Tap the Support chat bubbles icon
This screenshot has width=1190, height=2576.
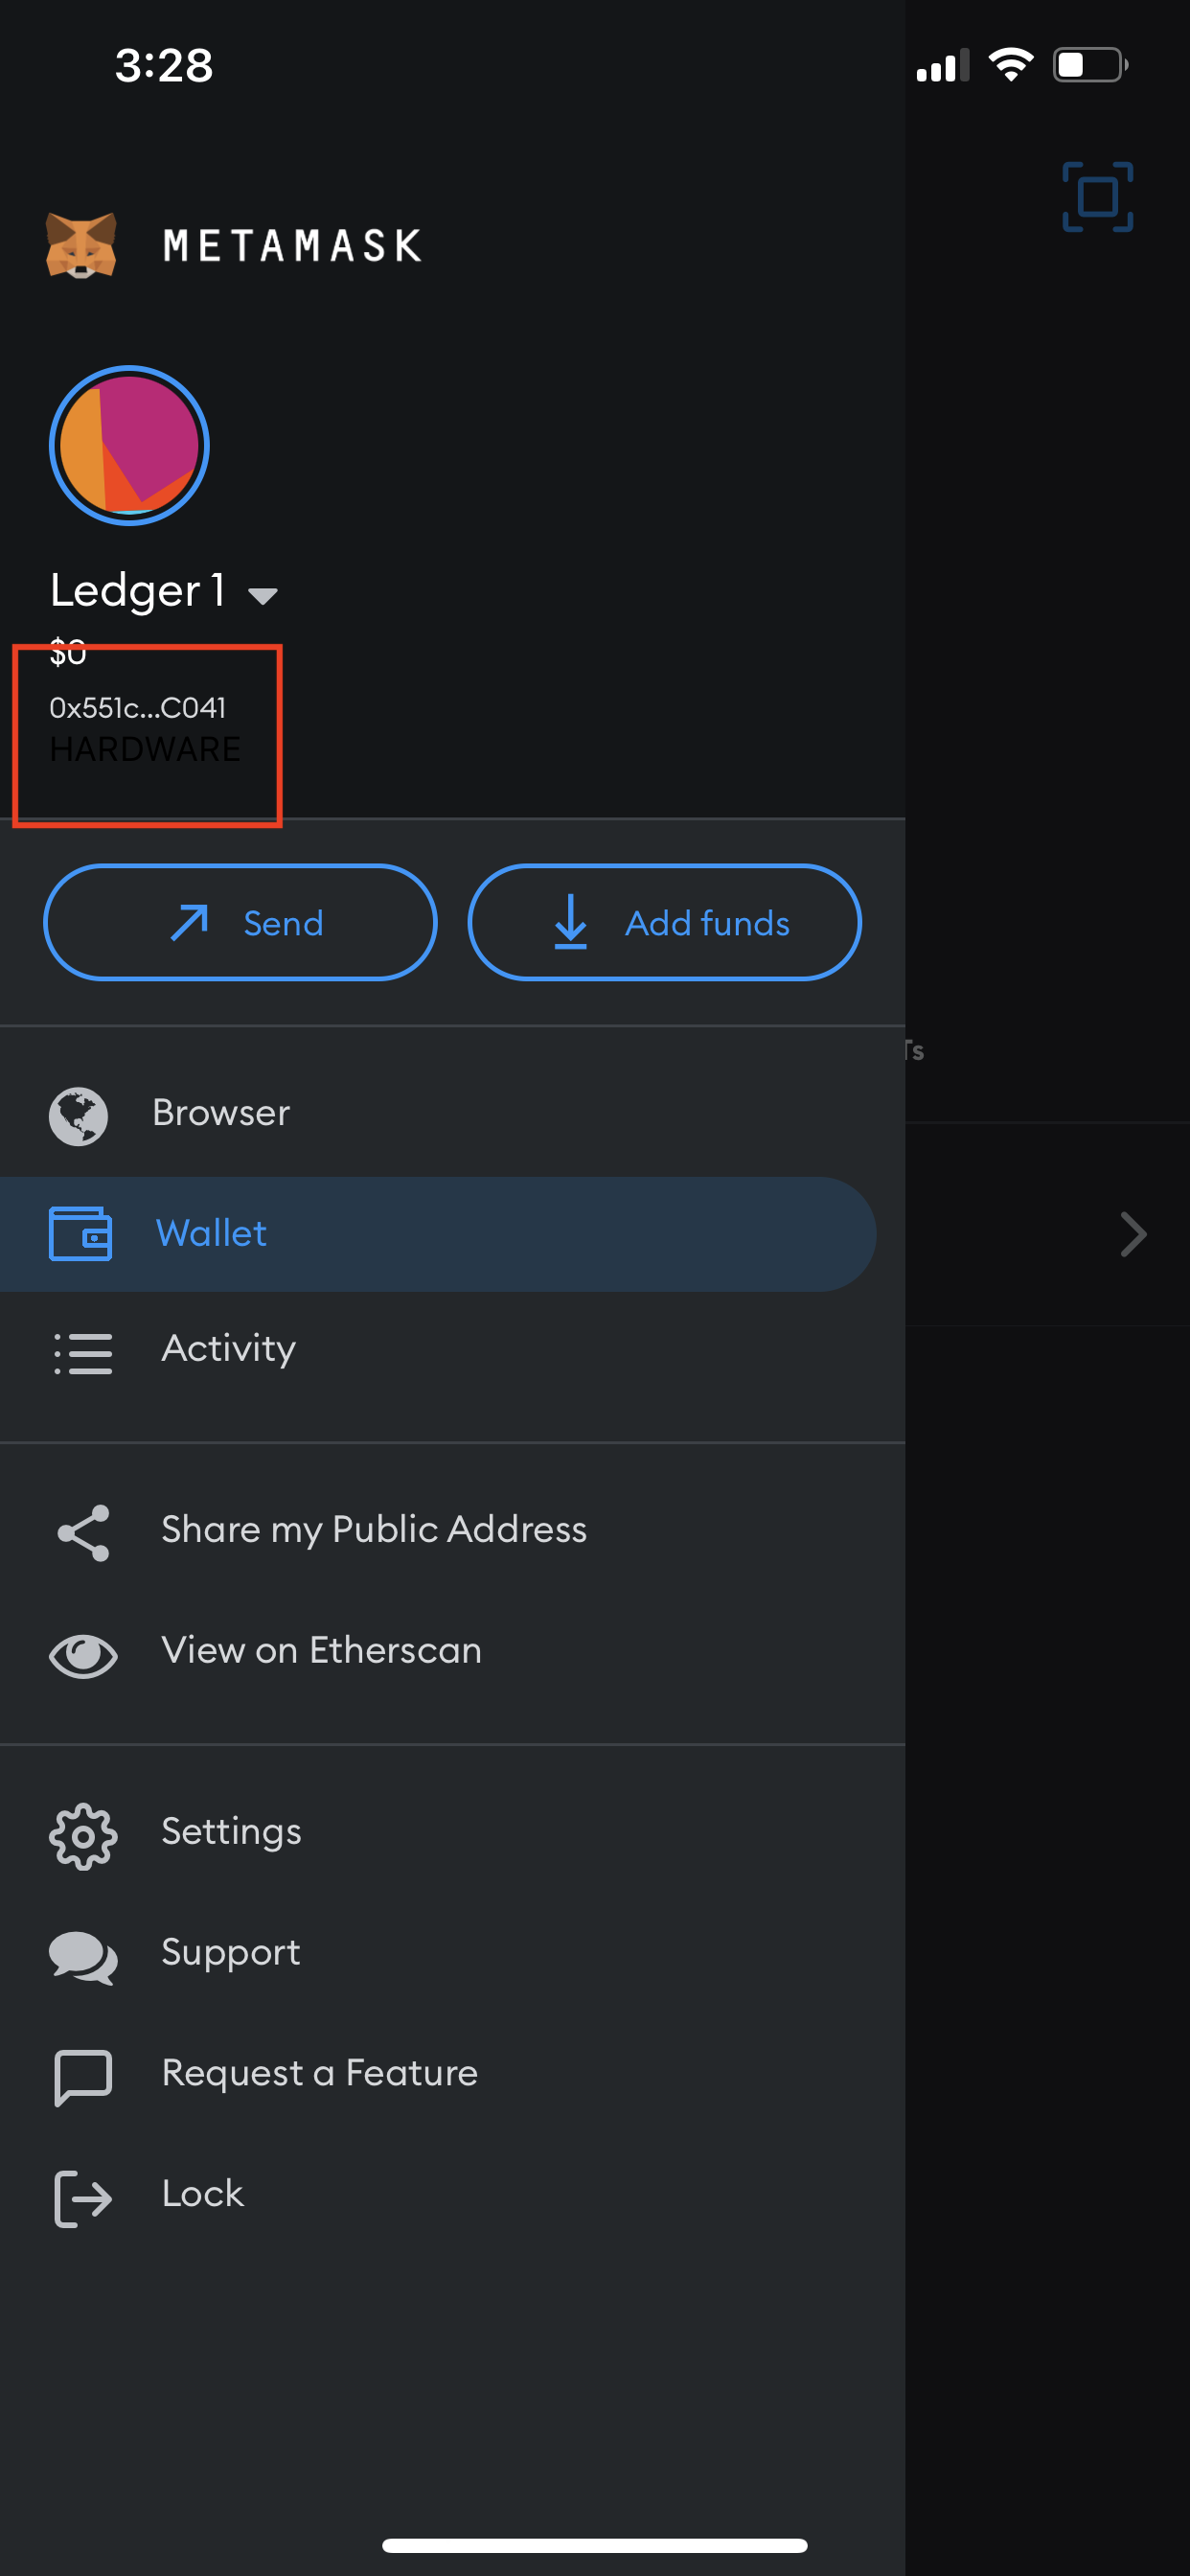(84, 1955)
